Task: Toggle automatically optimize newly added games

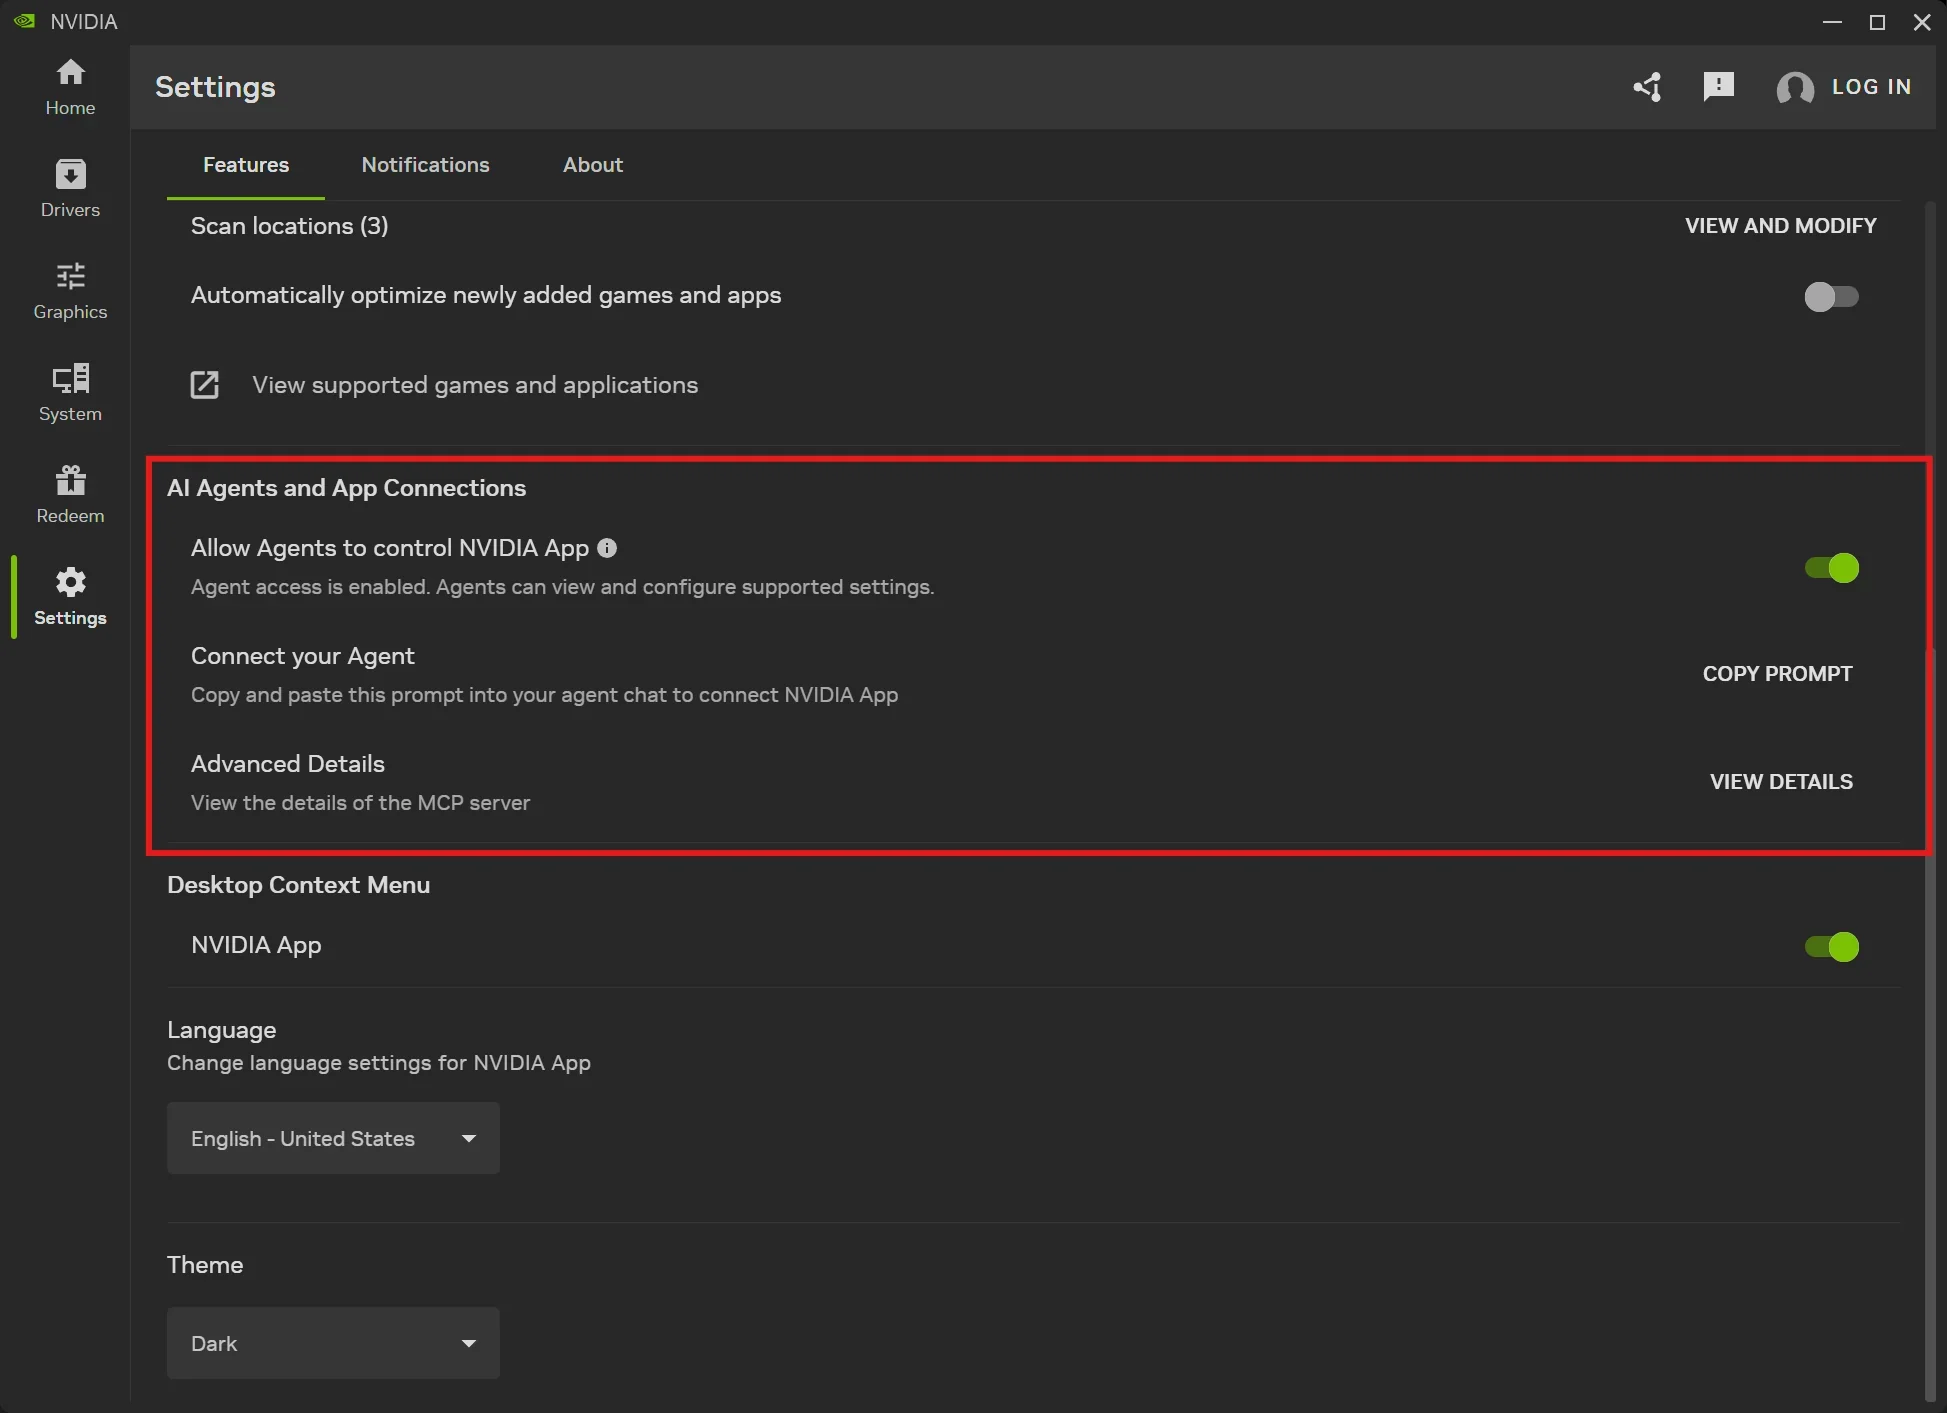Action: point(1831,296)
